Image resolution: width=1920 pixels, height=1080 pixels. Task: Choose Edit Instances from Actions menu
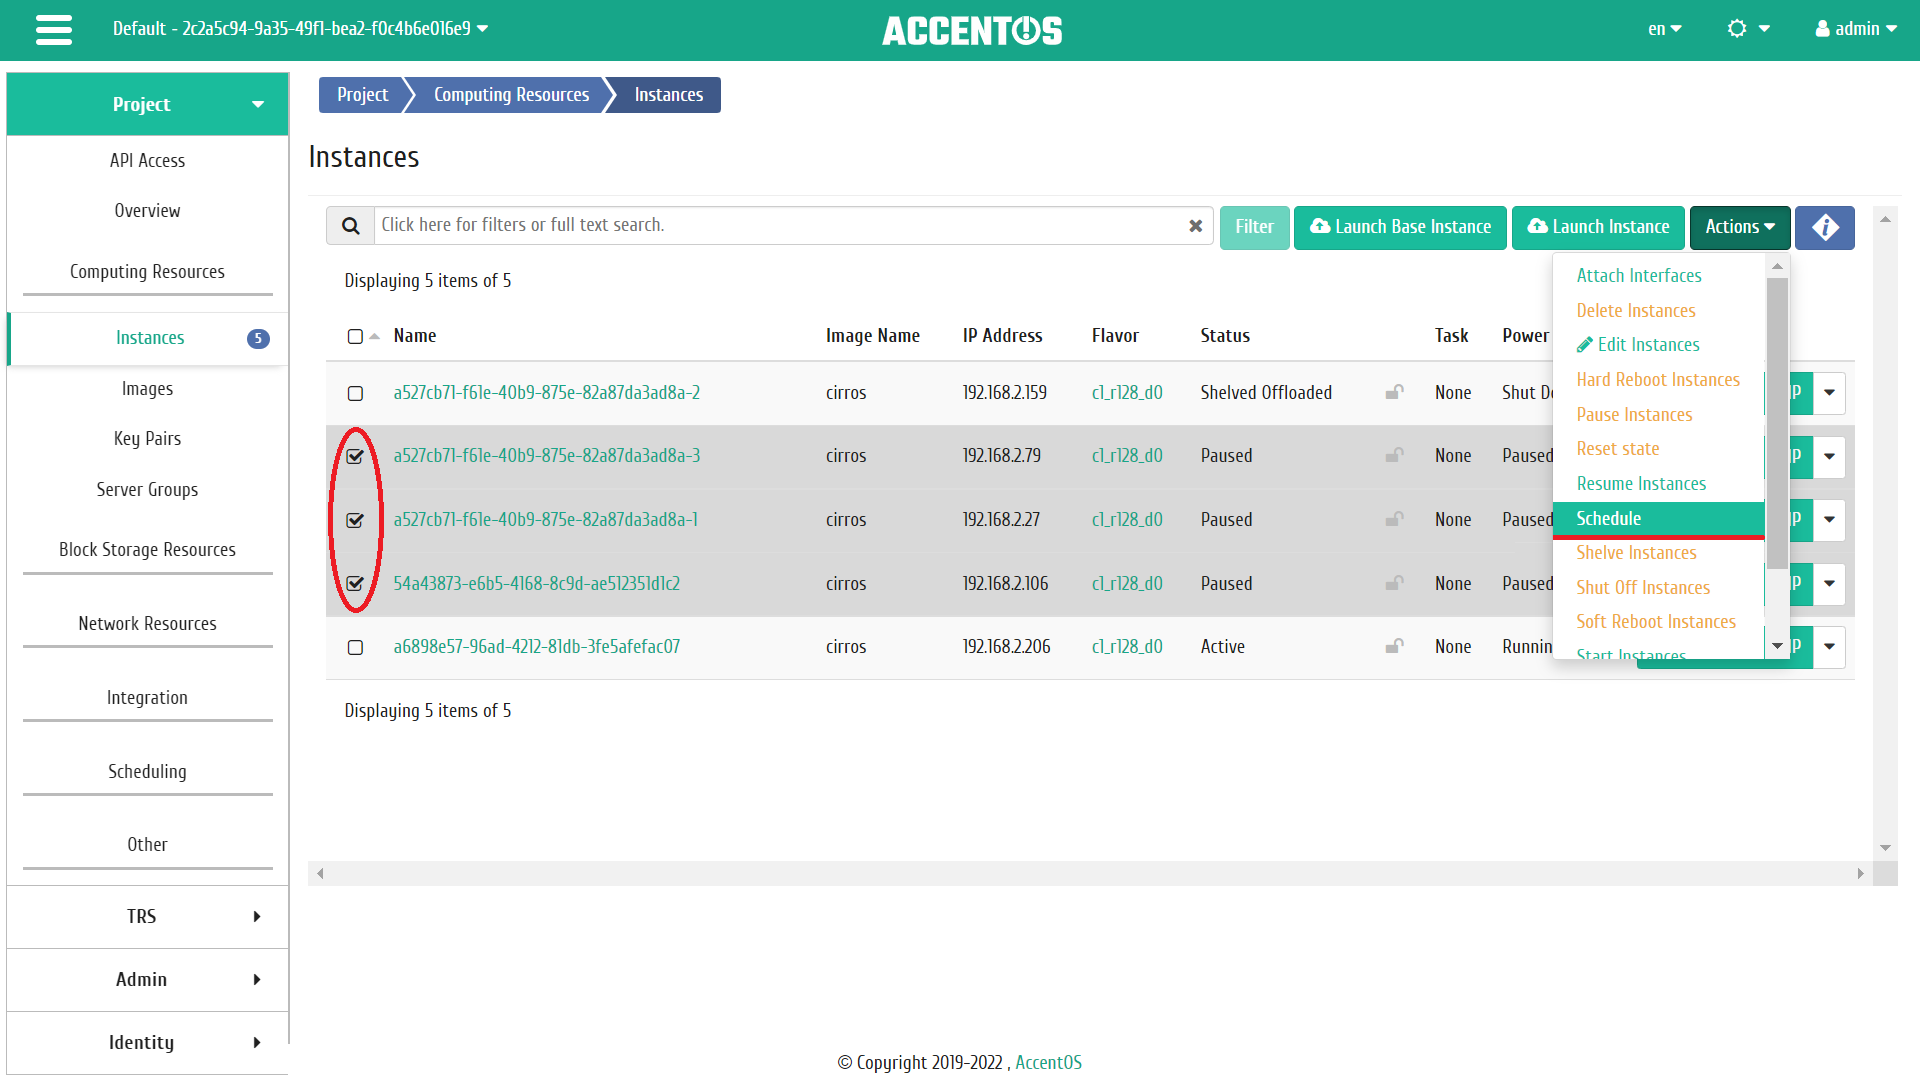[1638, 345]
